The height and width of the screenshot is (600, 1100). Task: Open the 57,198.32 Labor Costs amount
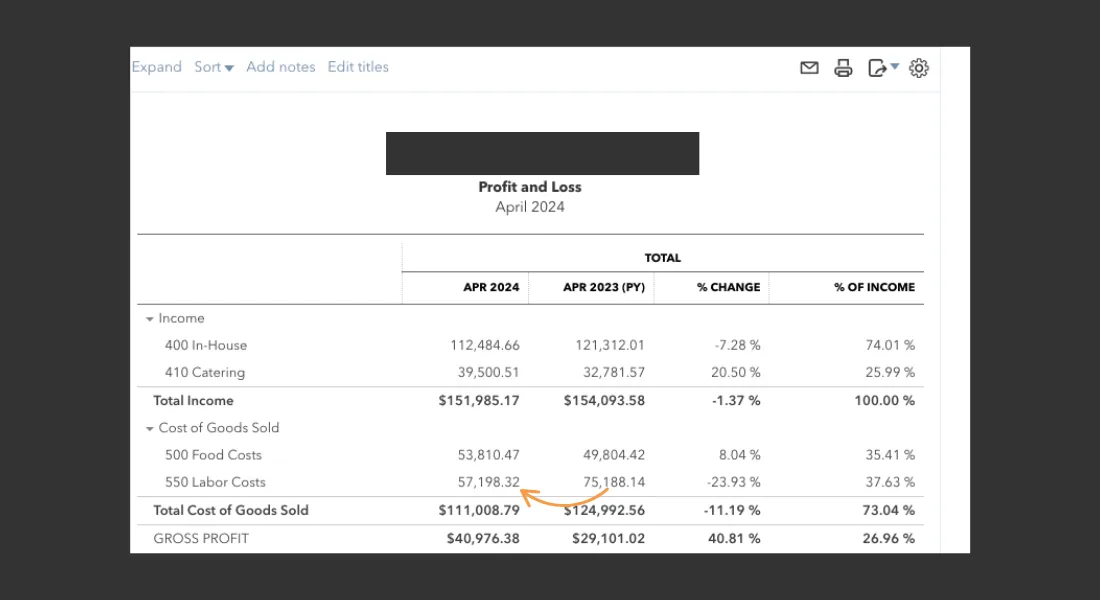(488, 482)
